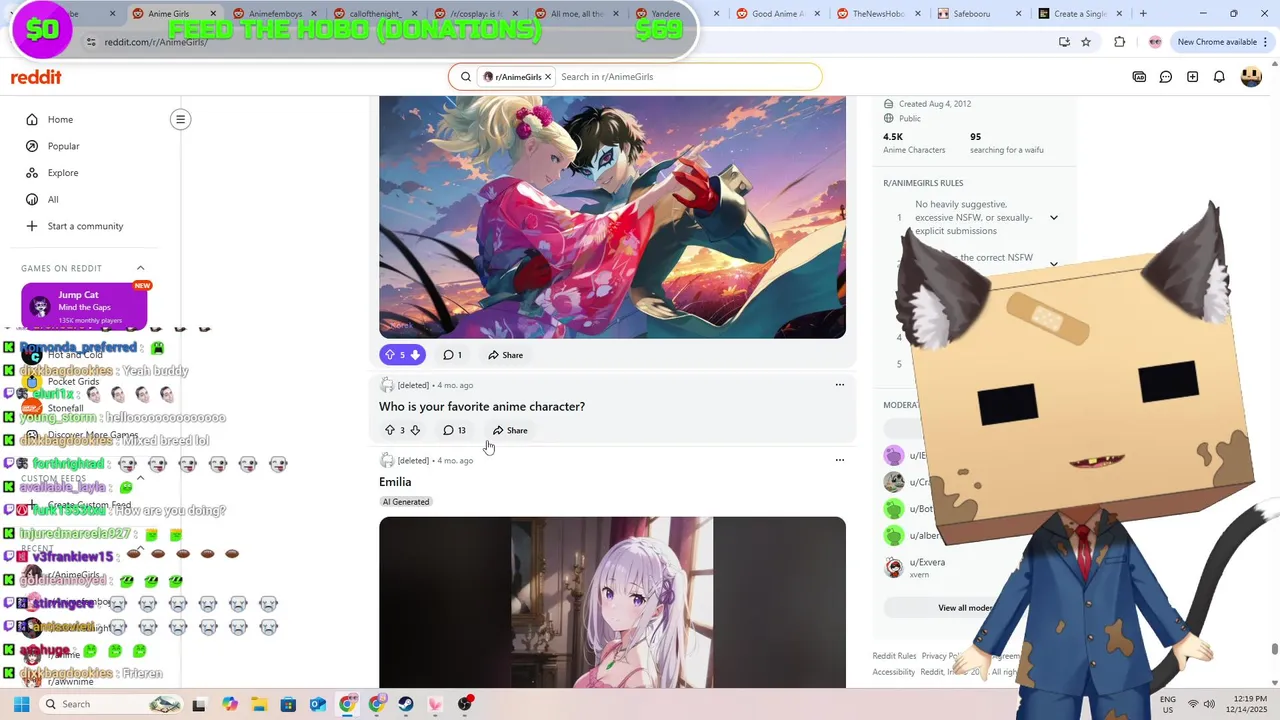The height and width of the screenshot is (720, 1280).
Task: Click the page vertical scrollbar thumb
Action: point(1274,649)
